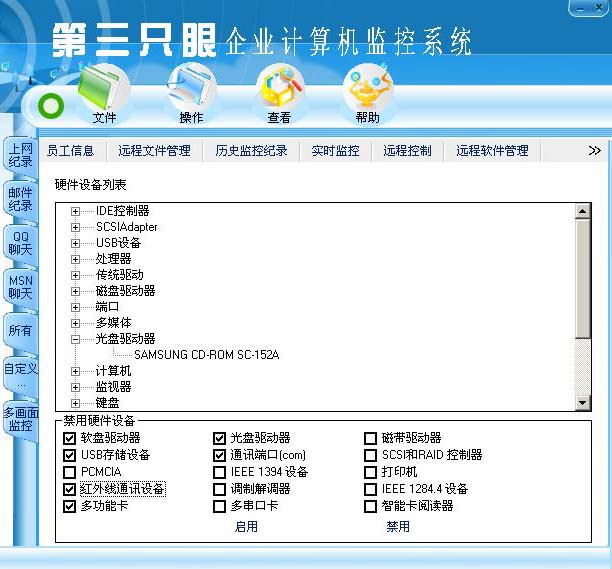Screen dimensions: 612x569
Task: Select the 磁盘驱动器 tree label
Action: coord(125,291)
